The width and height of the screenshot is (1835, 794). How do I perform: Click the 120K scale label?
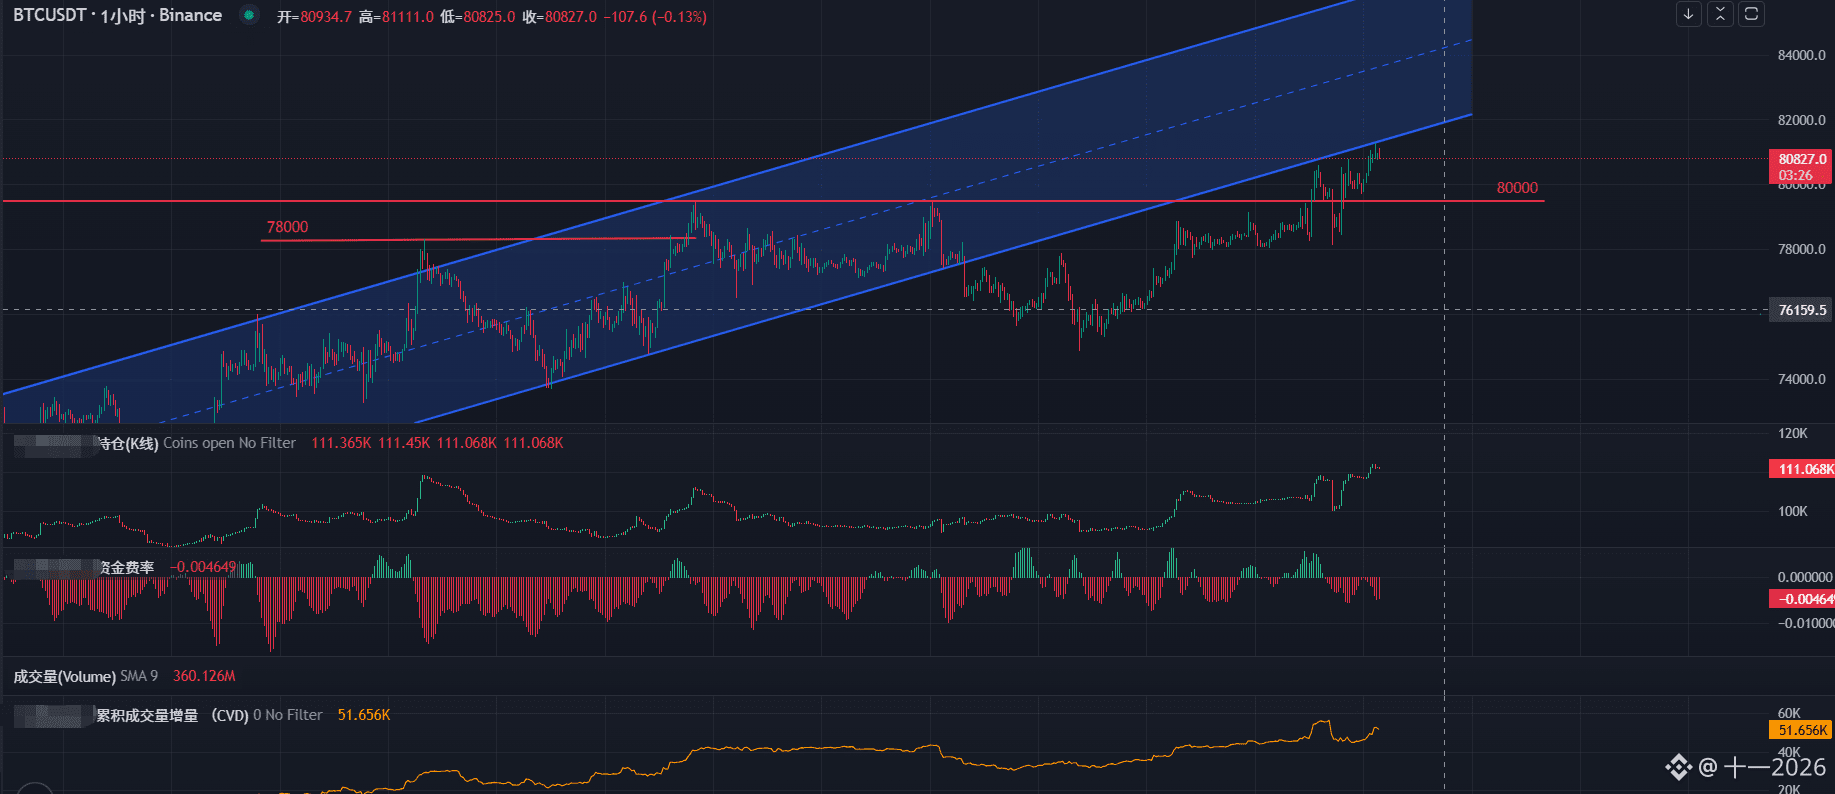[x=1793, y=433]
